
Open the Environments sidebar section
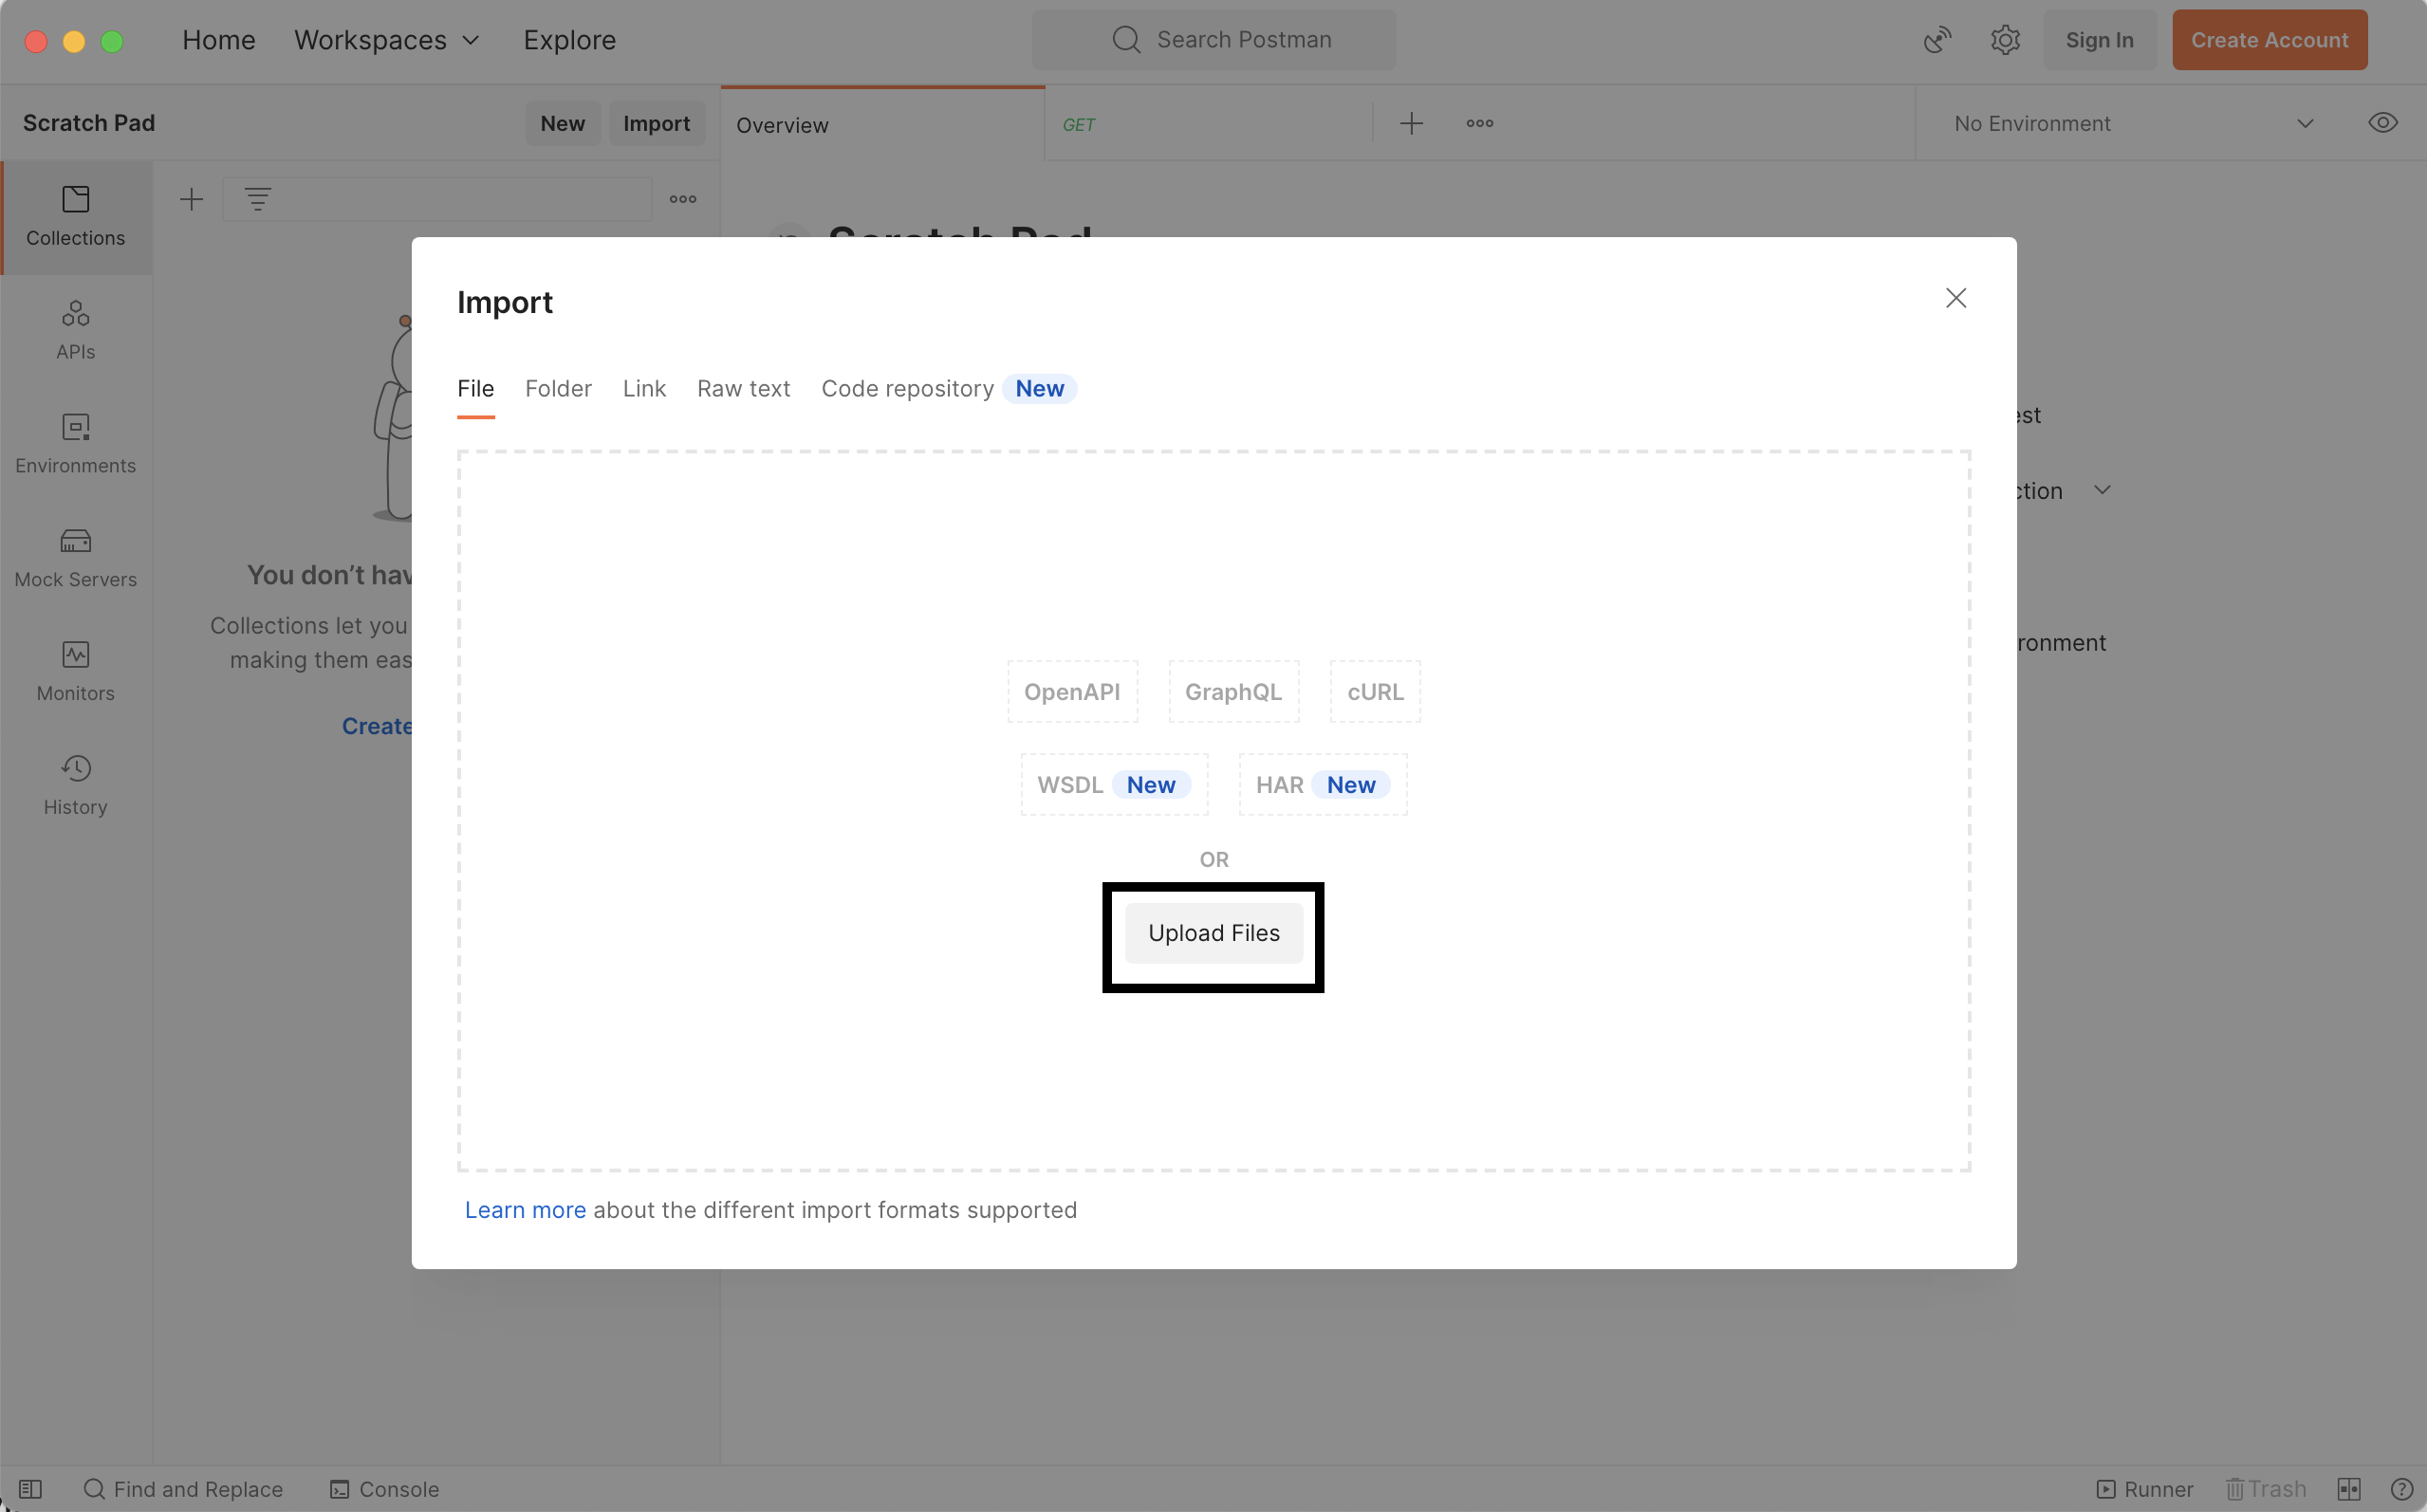tap(76, 444)
